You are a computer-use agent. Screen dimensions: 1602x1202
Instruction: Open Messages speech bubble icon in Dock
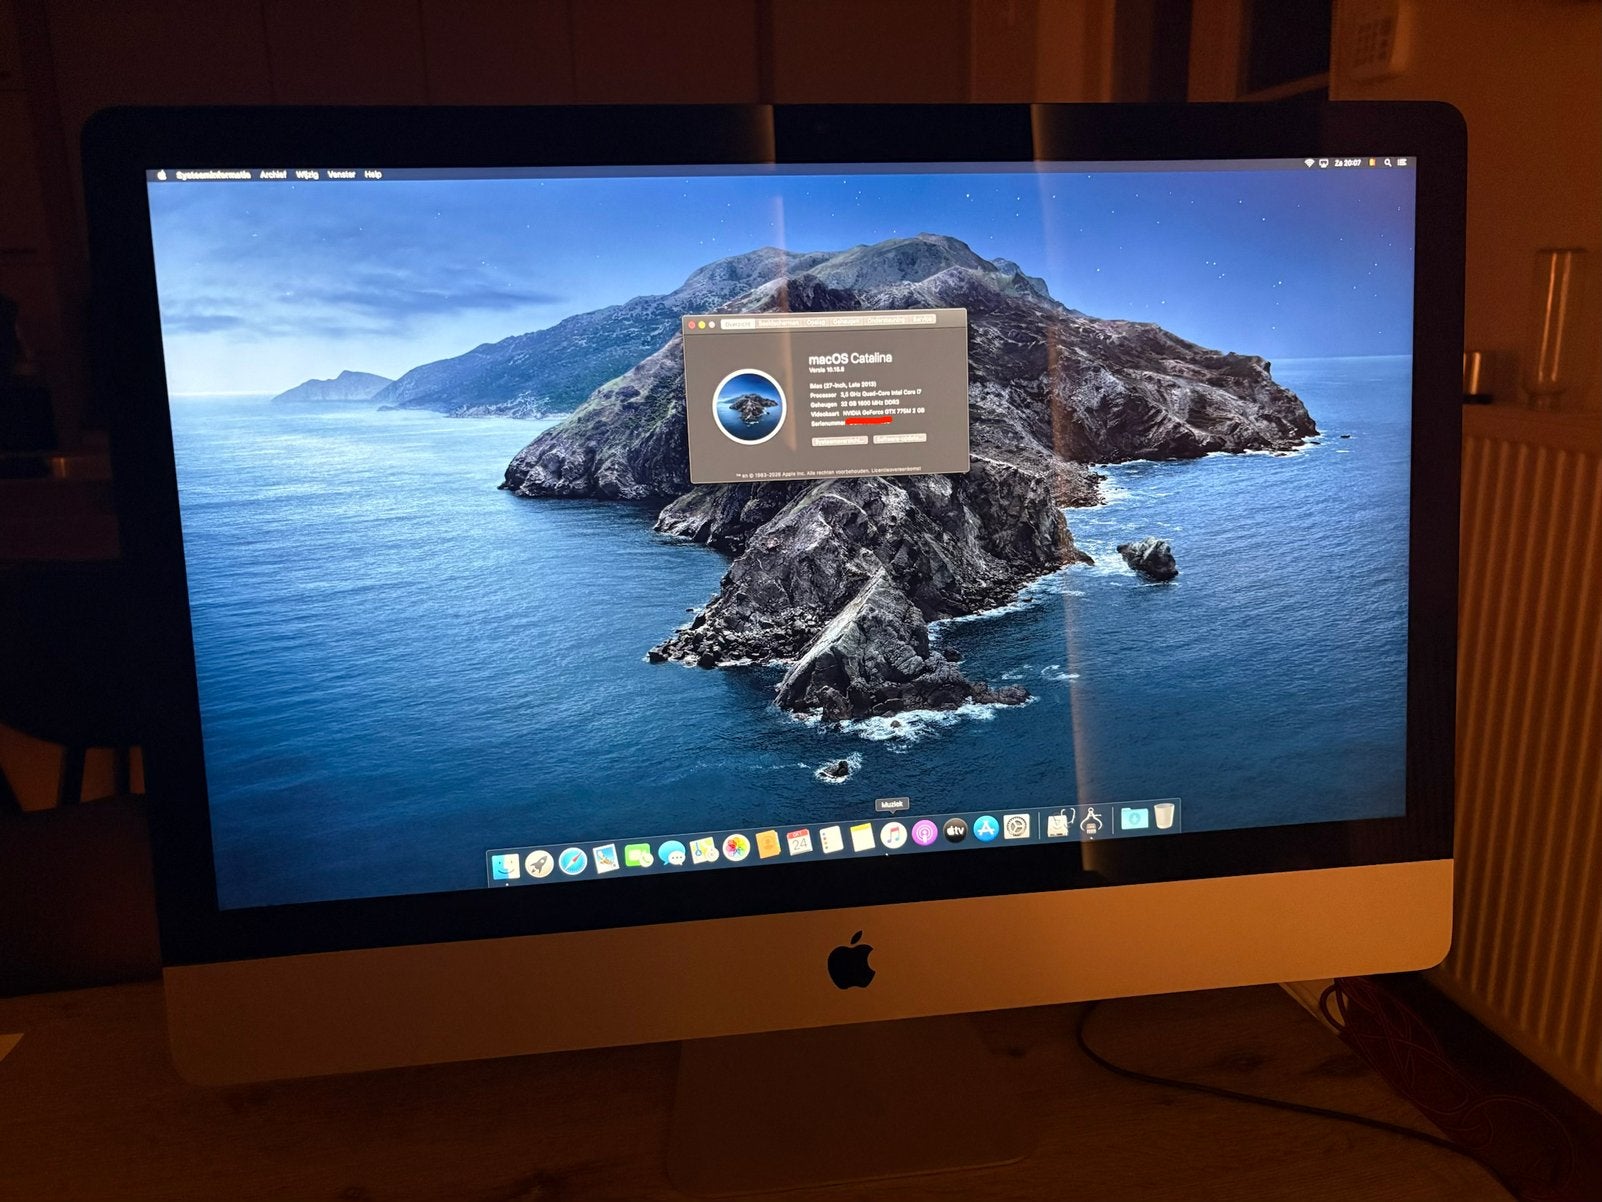coord(672,853)
